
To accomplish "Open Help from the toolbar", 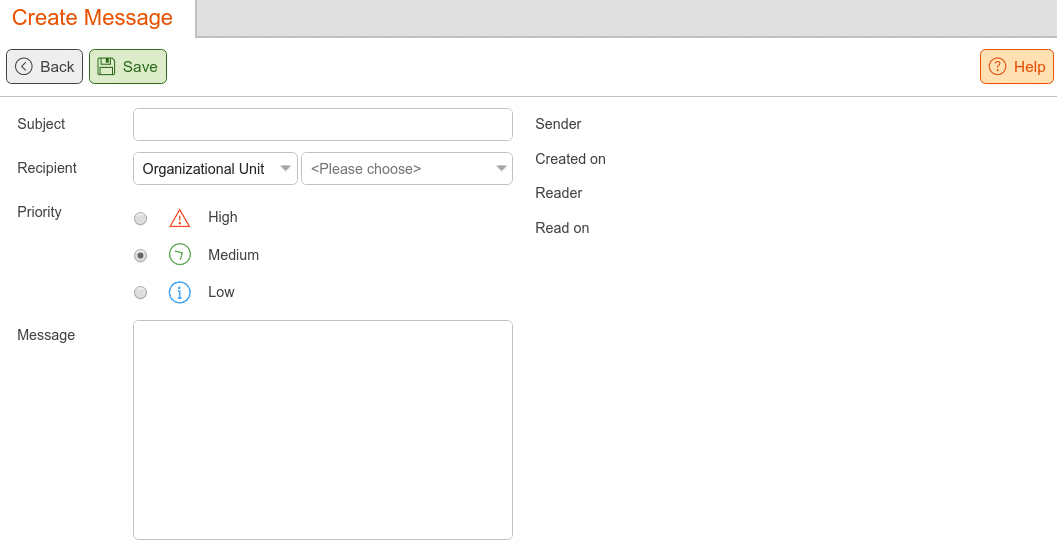I will [x=1017, y=66].
